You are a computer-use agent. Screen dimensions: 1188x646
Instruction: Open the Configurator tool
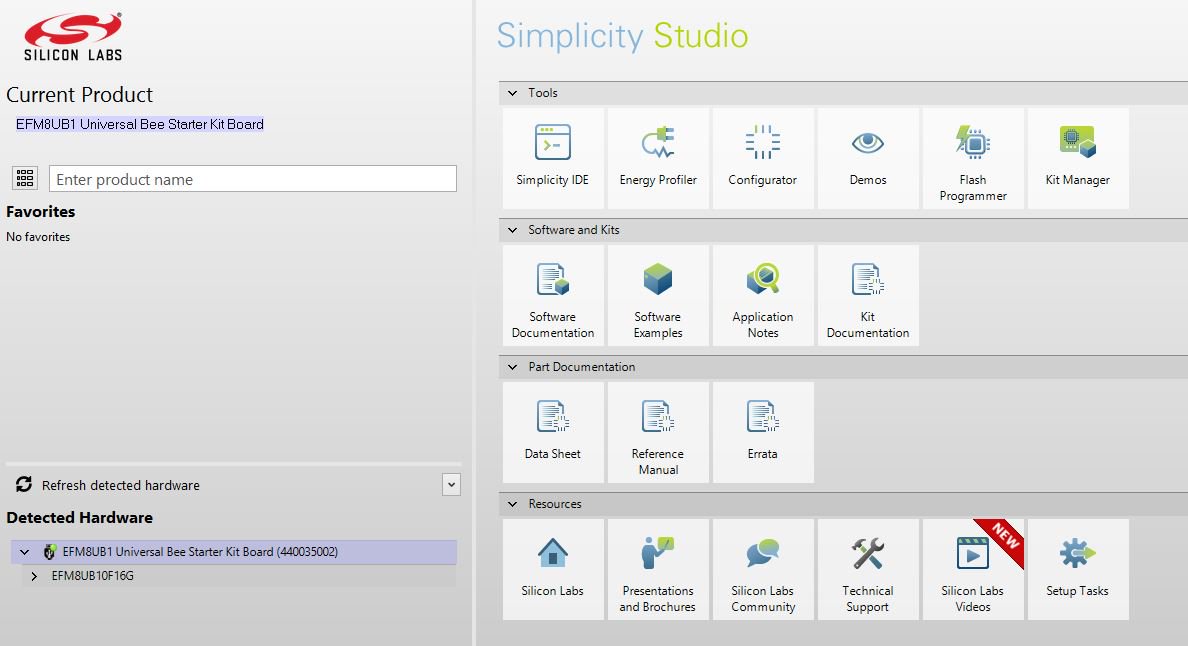762,158
